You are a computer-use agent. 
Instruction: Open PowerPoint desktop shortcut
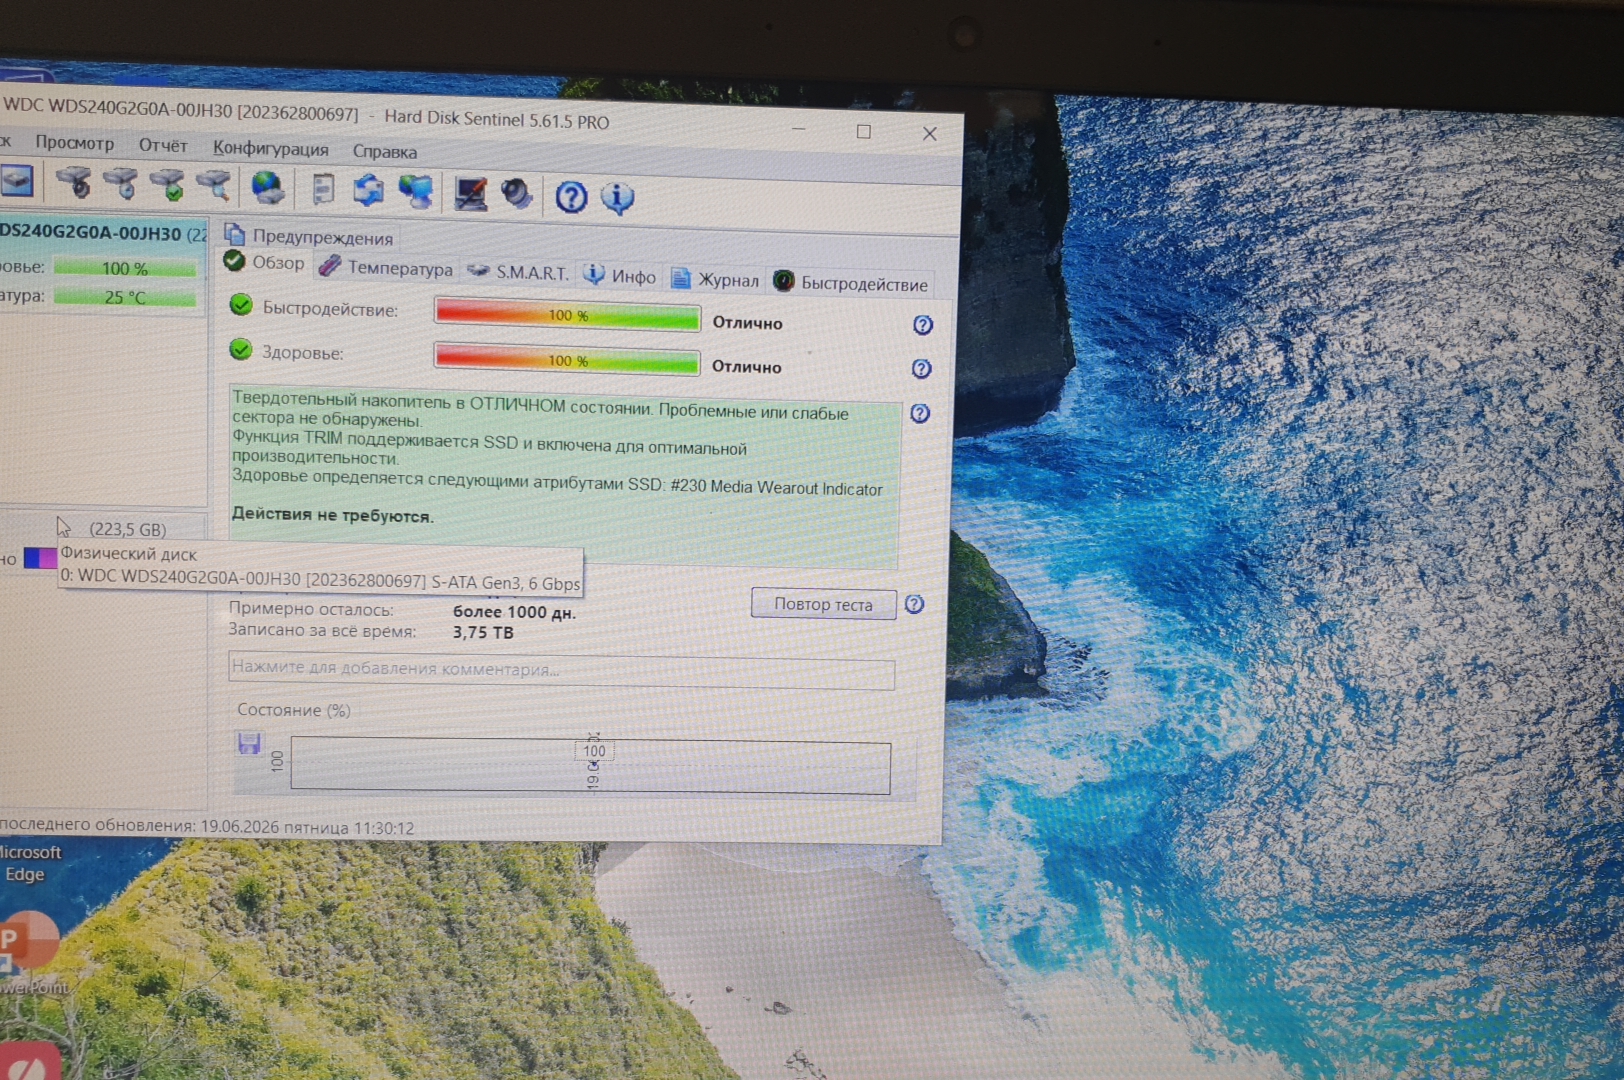pos(30,952)
